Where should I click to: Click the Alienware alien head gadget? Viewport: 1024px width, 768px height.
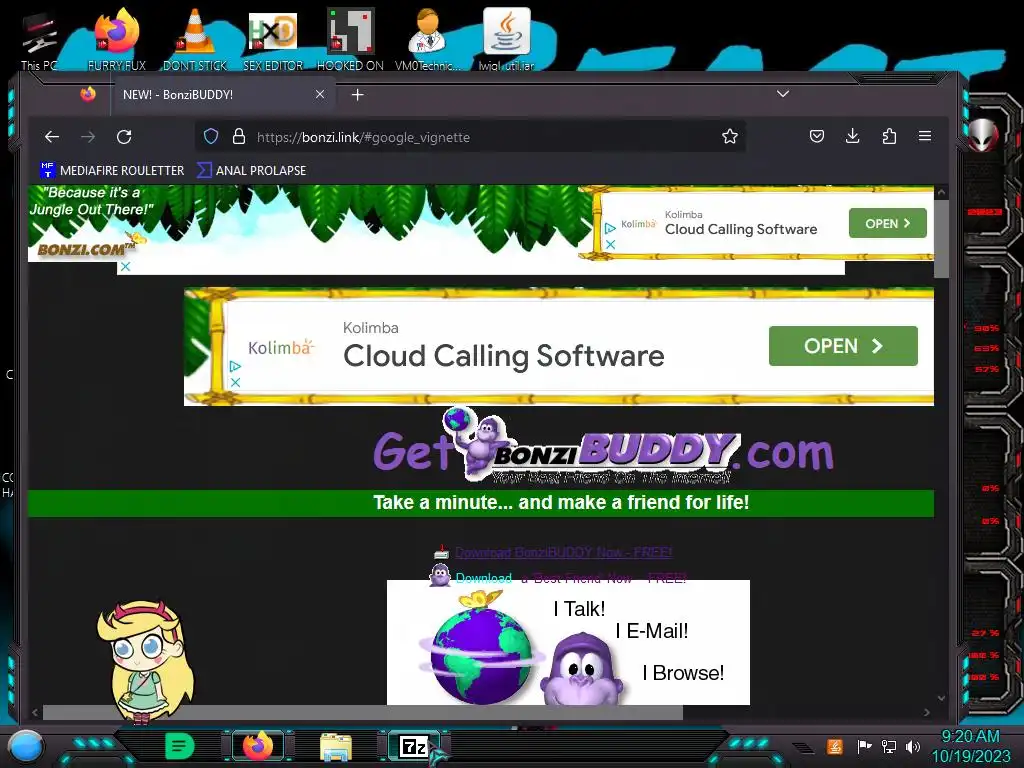coord(982,135)
